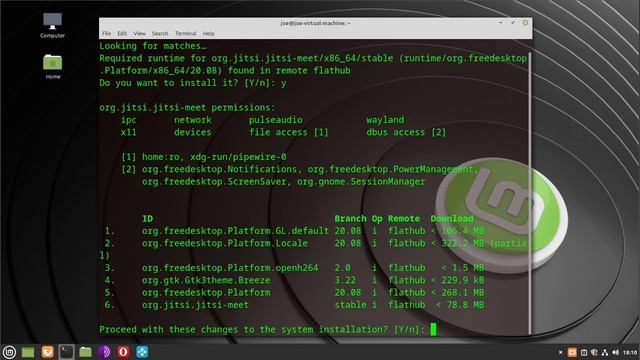
Task: Close the terminal window with green button
Action: (x=525, y=23)
